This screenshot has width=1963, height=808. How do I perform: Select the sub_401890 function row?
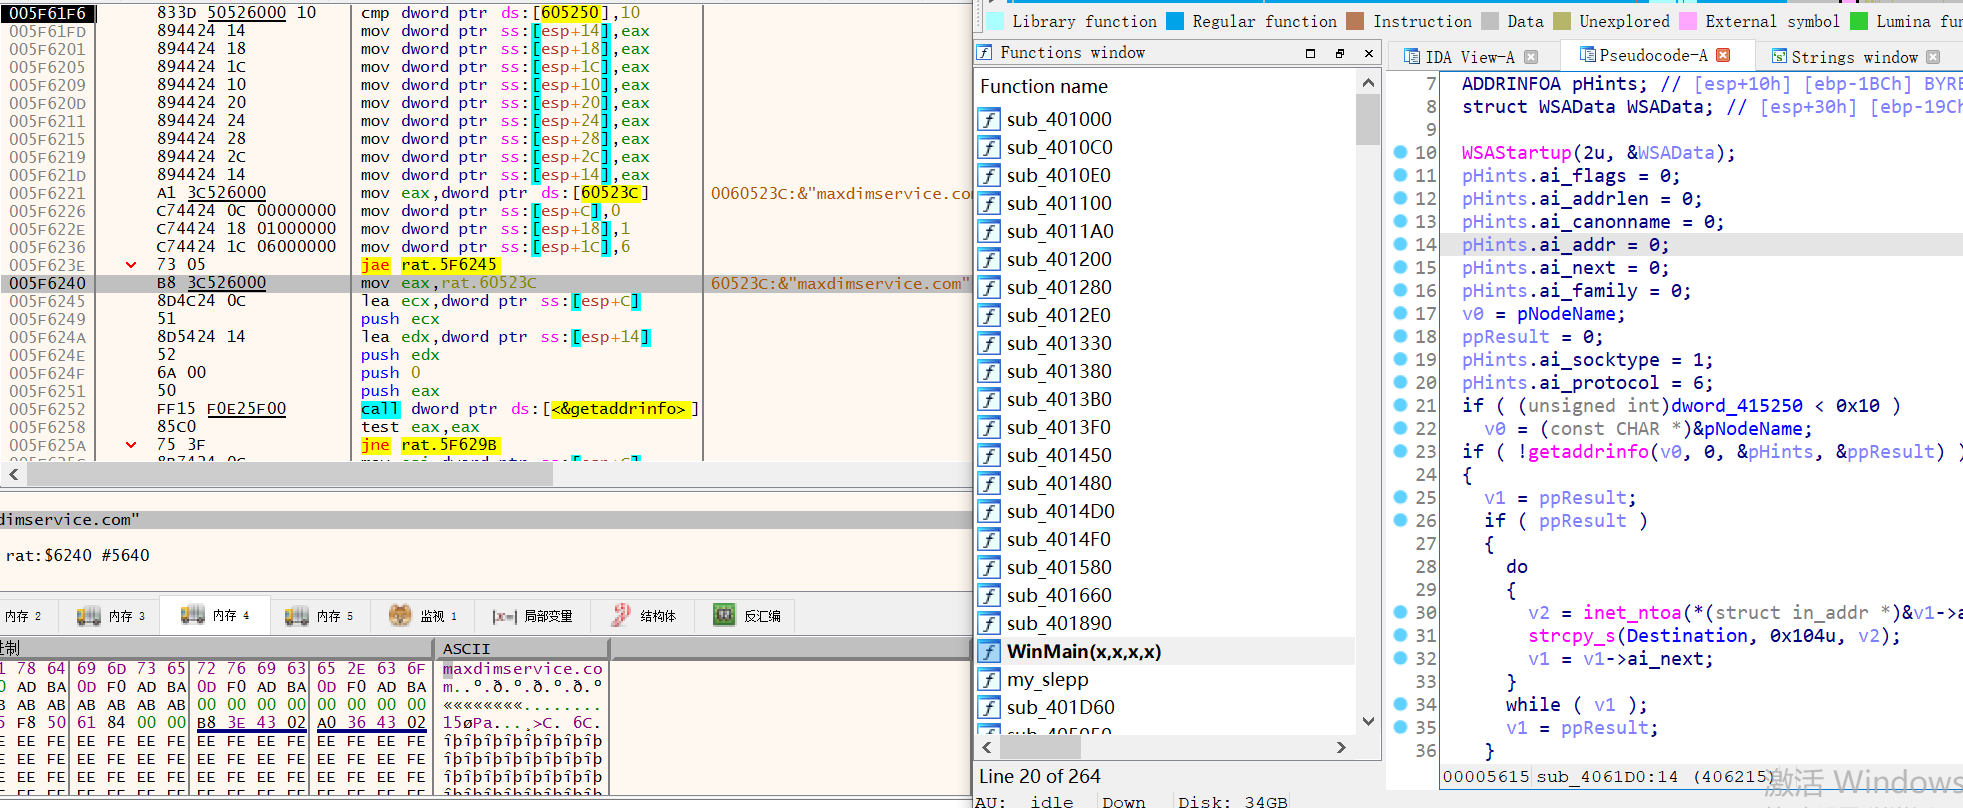click(1165, 623)
